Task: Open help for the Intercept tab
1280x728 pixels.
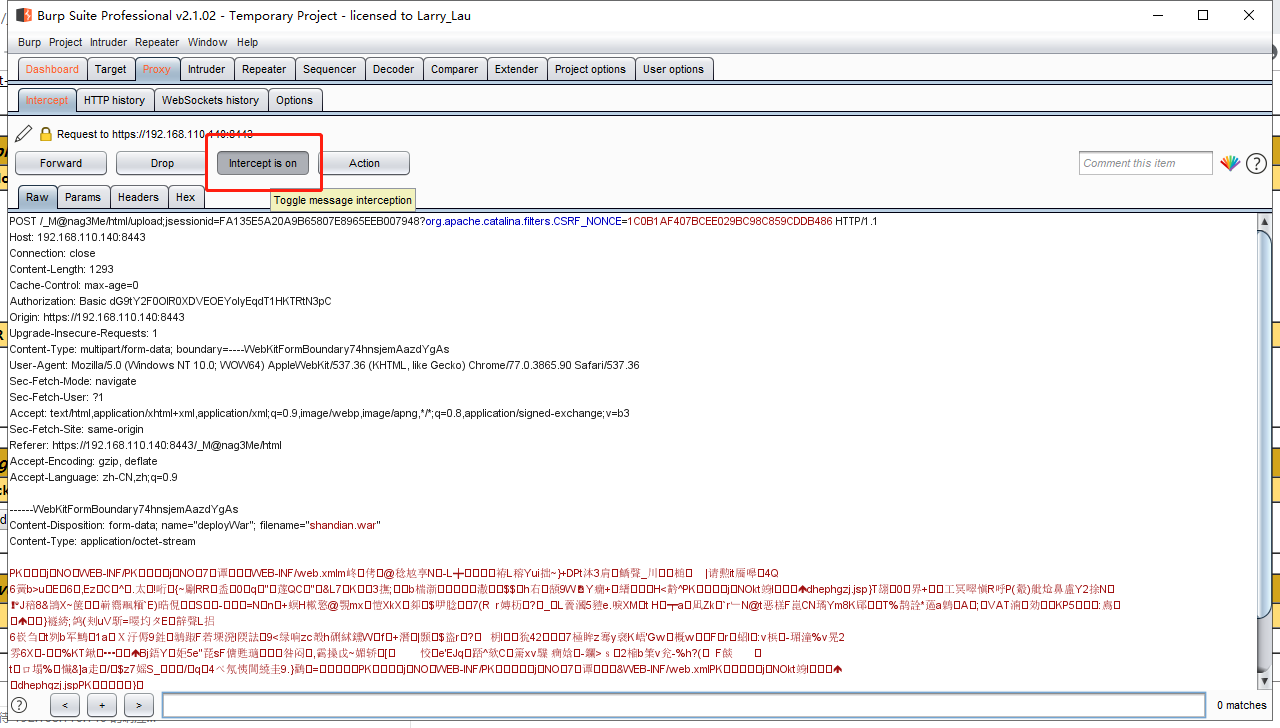Action: pos(1257,163)
